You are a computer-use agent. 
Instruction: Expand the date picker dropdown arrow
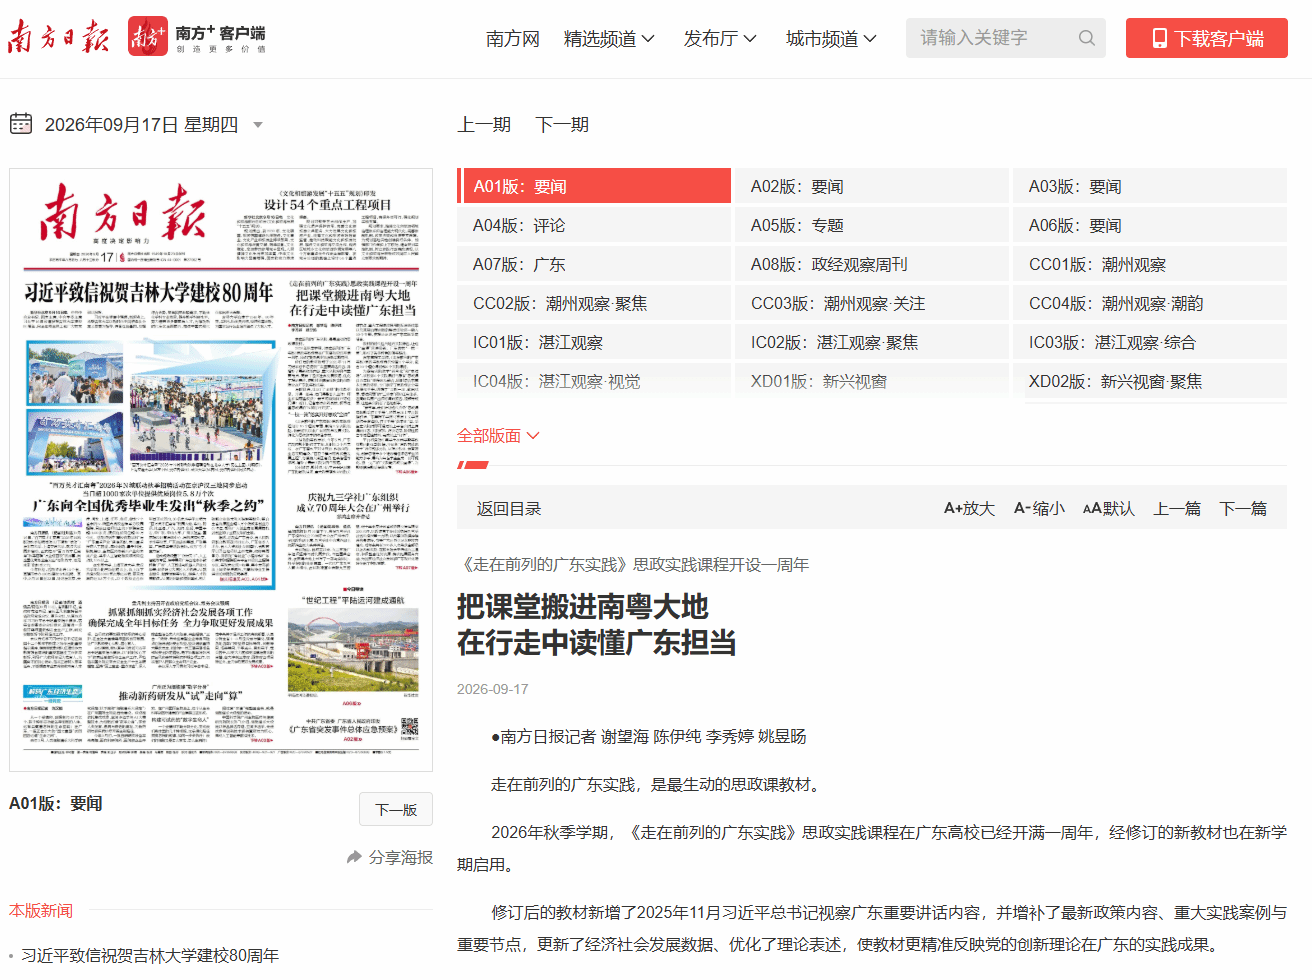click(258, 125)
